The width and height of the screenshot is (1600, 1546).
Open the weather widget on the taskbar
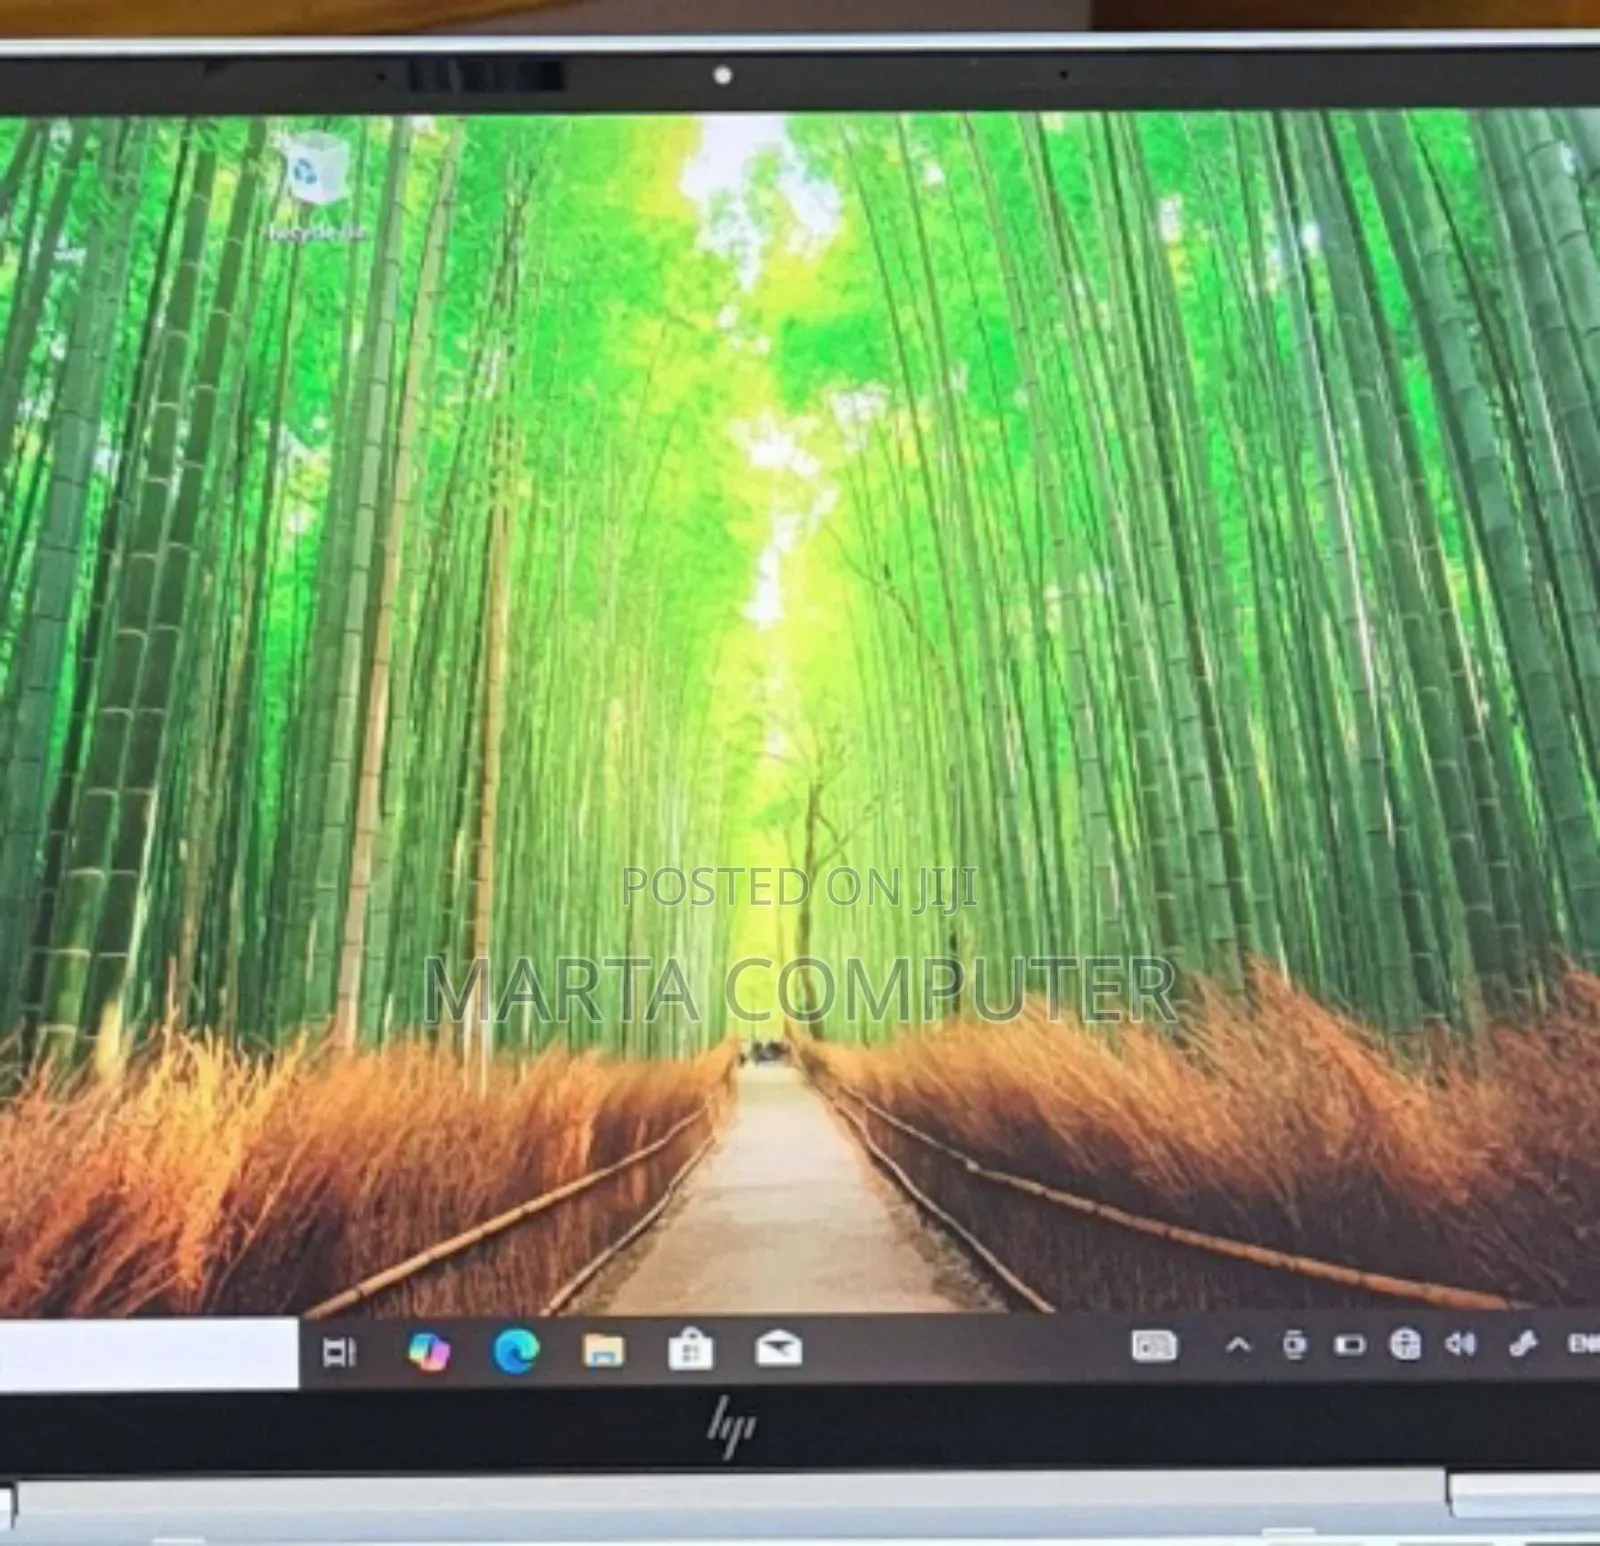click(x=1155, y=1345)
